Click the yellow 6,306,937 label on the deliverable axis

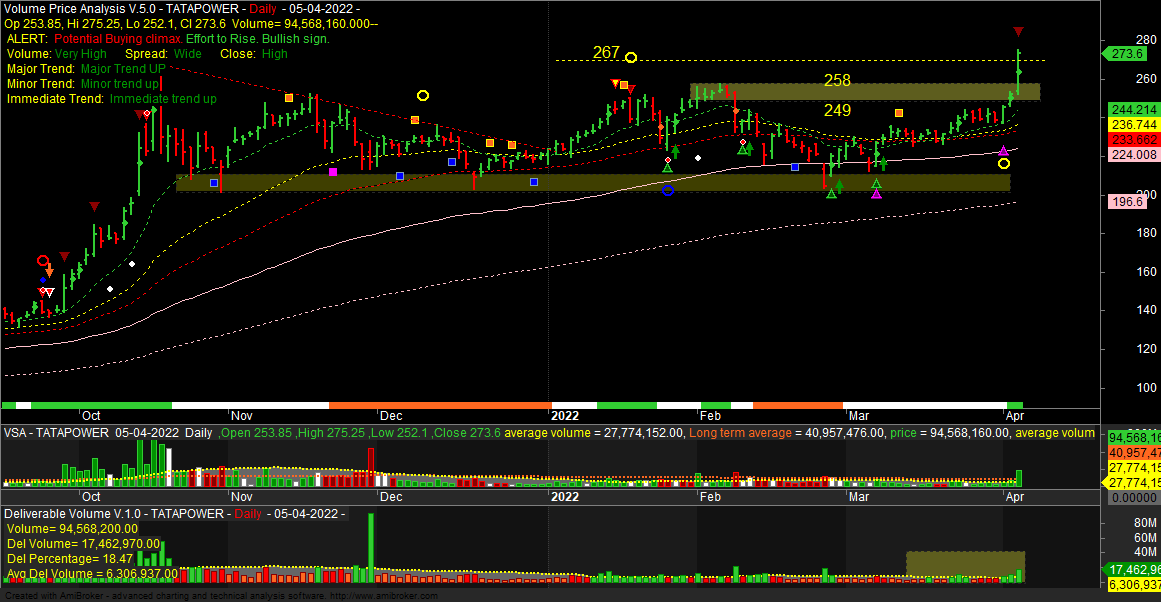click(x=1134, y=585)
